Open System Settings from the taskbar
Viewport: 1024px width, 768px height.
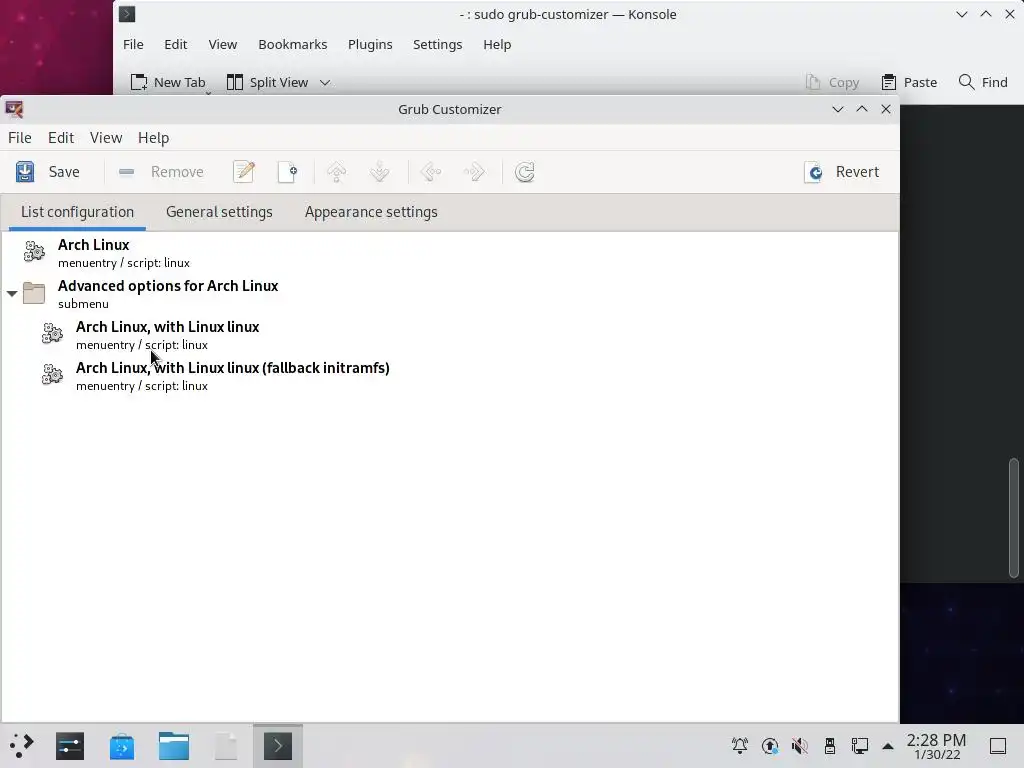tap(70, 746)
